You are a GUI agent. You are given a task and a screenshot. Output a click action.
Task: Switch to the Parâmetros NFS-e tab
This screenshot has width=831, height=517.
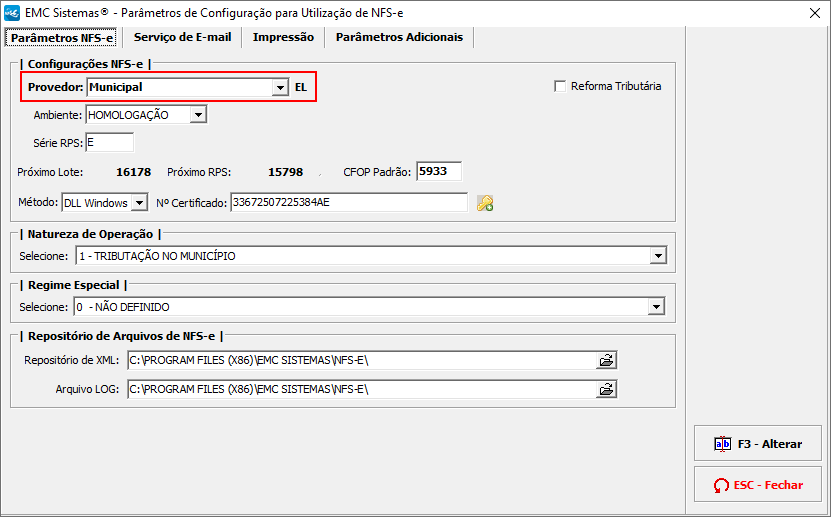pyautogui.click(x=62, y=38)
